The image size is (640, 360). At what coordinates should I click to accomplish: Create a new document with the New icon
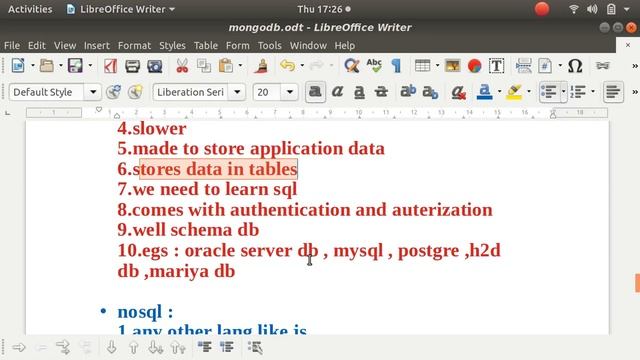[x=18, y=66]
